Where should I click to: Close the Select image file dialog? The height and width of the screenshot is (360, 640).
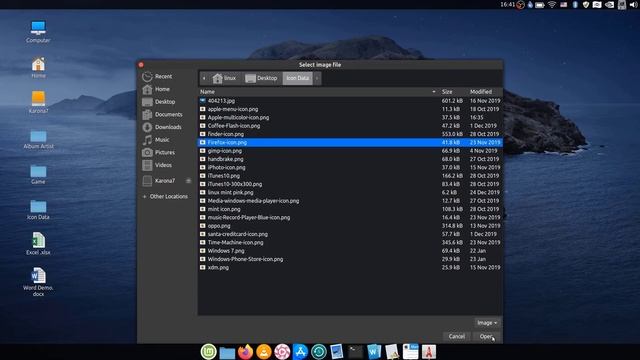click(141, 64)
